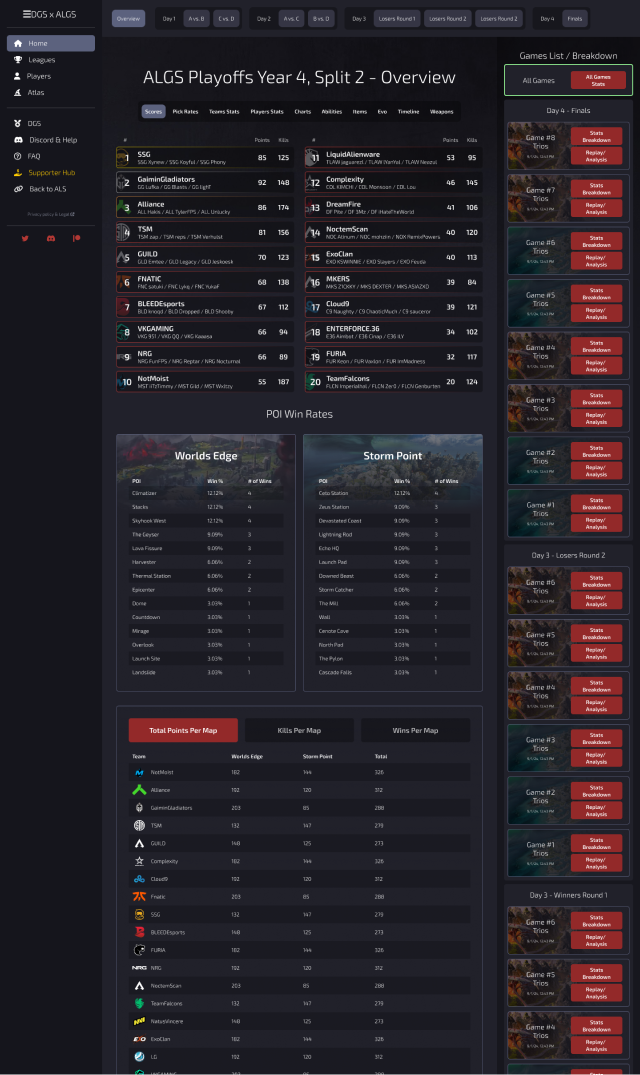Screen dimensions: 640x1075
Task: Click the SSG team logo in standings
Action: (123, 158)
